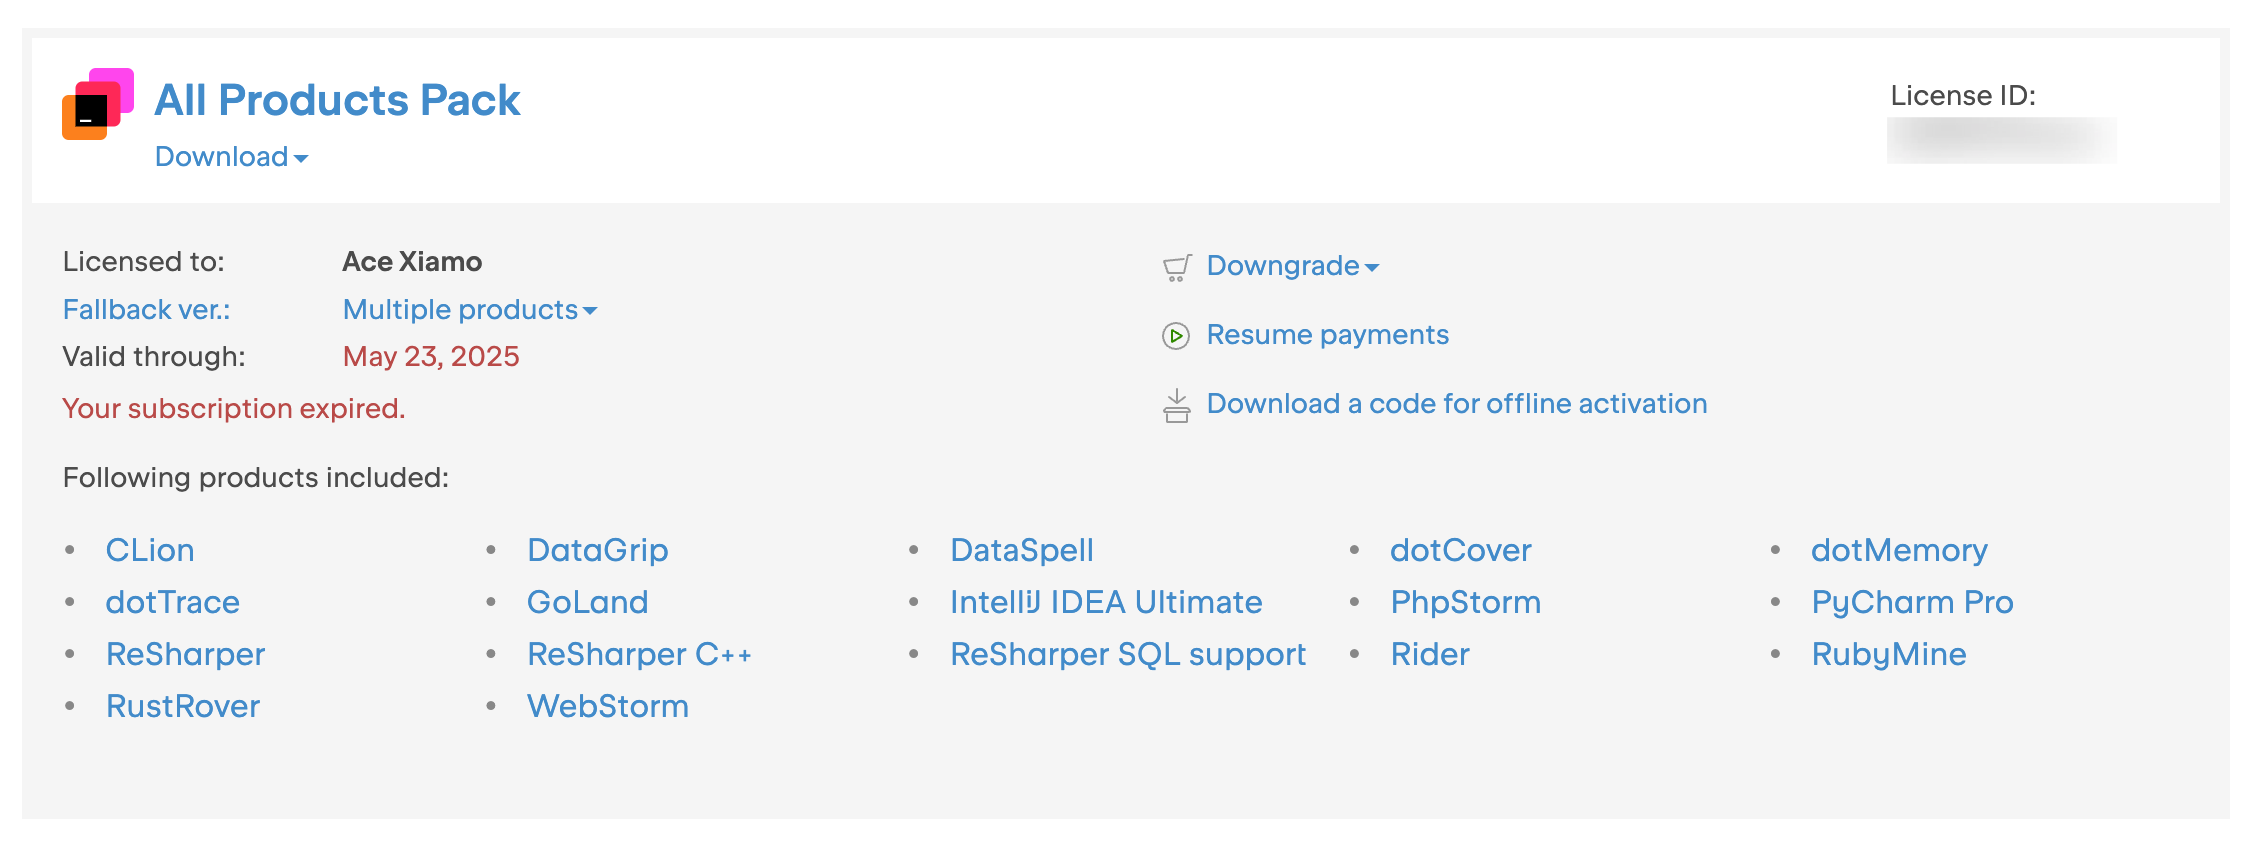This screenshot has height=844, width=2252.
Task: Click the green play icon for Resume payments
Action: [1176, 336]
